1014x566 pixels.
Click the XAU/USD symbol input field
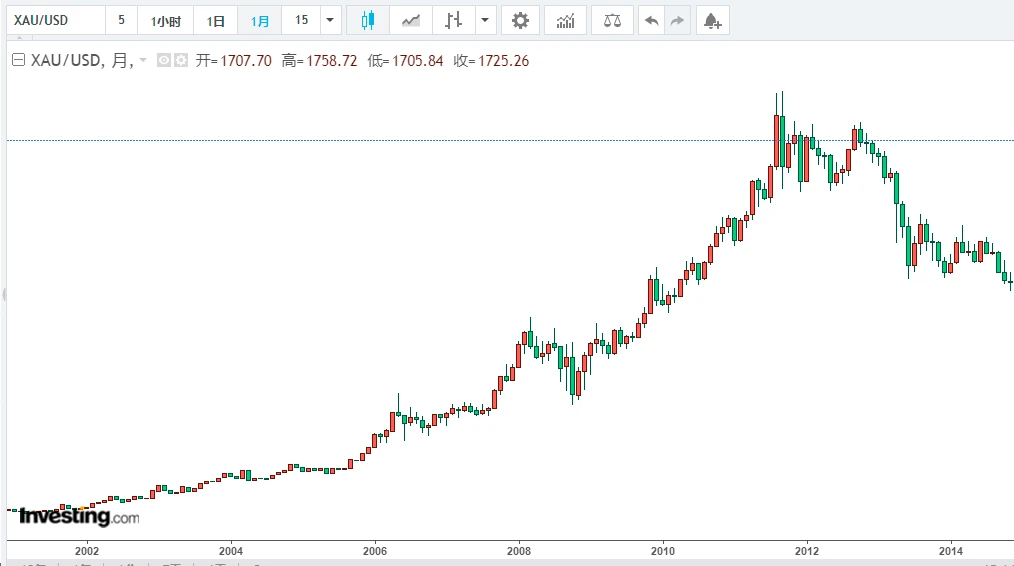click(55, 20)
